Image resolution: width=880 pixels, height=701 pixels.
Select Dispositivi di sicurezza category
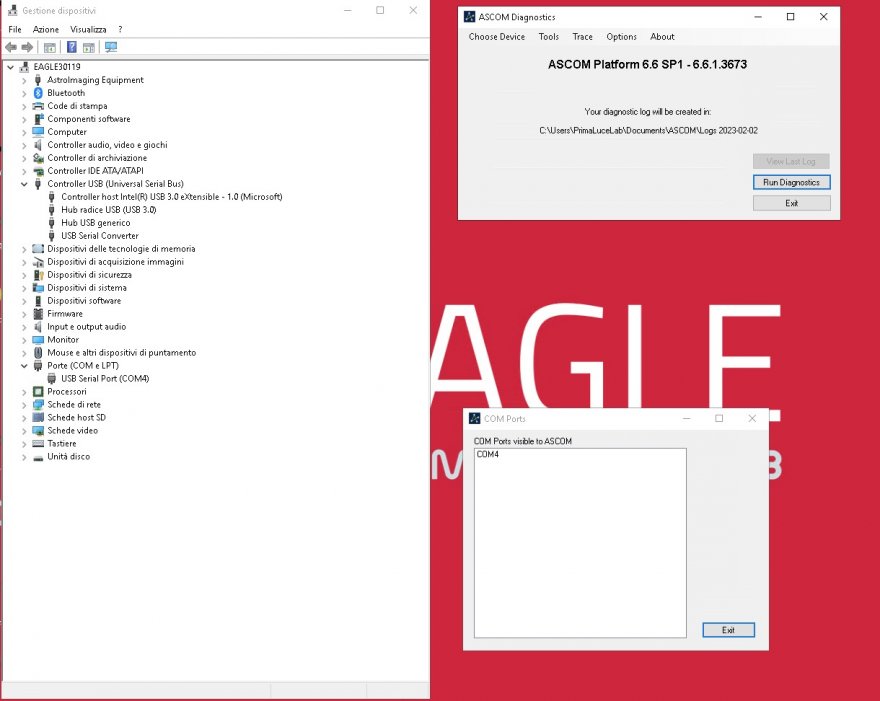[89, 275]
